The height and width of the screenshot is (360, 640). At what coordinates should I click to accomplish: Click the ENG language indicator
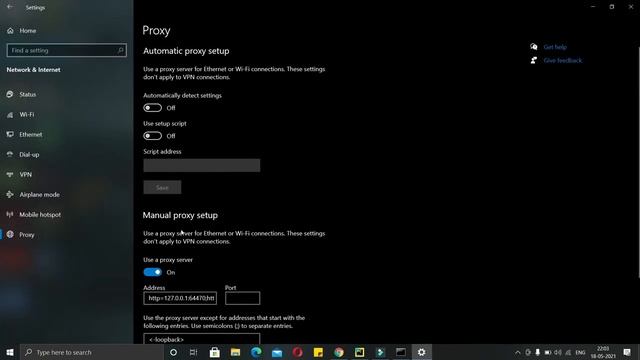pyautogui.click(x=580, y=352)
